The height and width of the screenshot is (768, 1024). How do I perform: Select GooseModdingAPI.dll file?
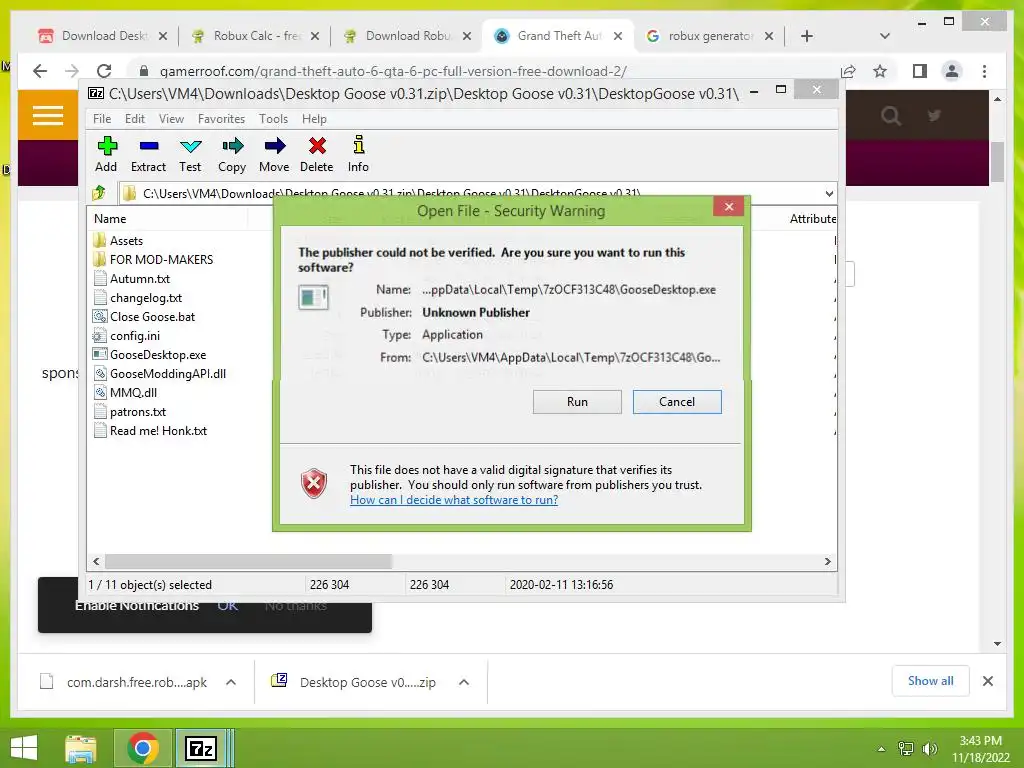(160, 374)
